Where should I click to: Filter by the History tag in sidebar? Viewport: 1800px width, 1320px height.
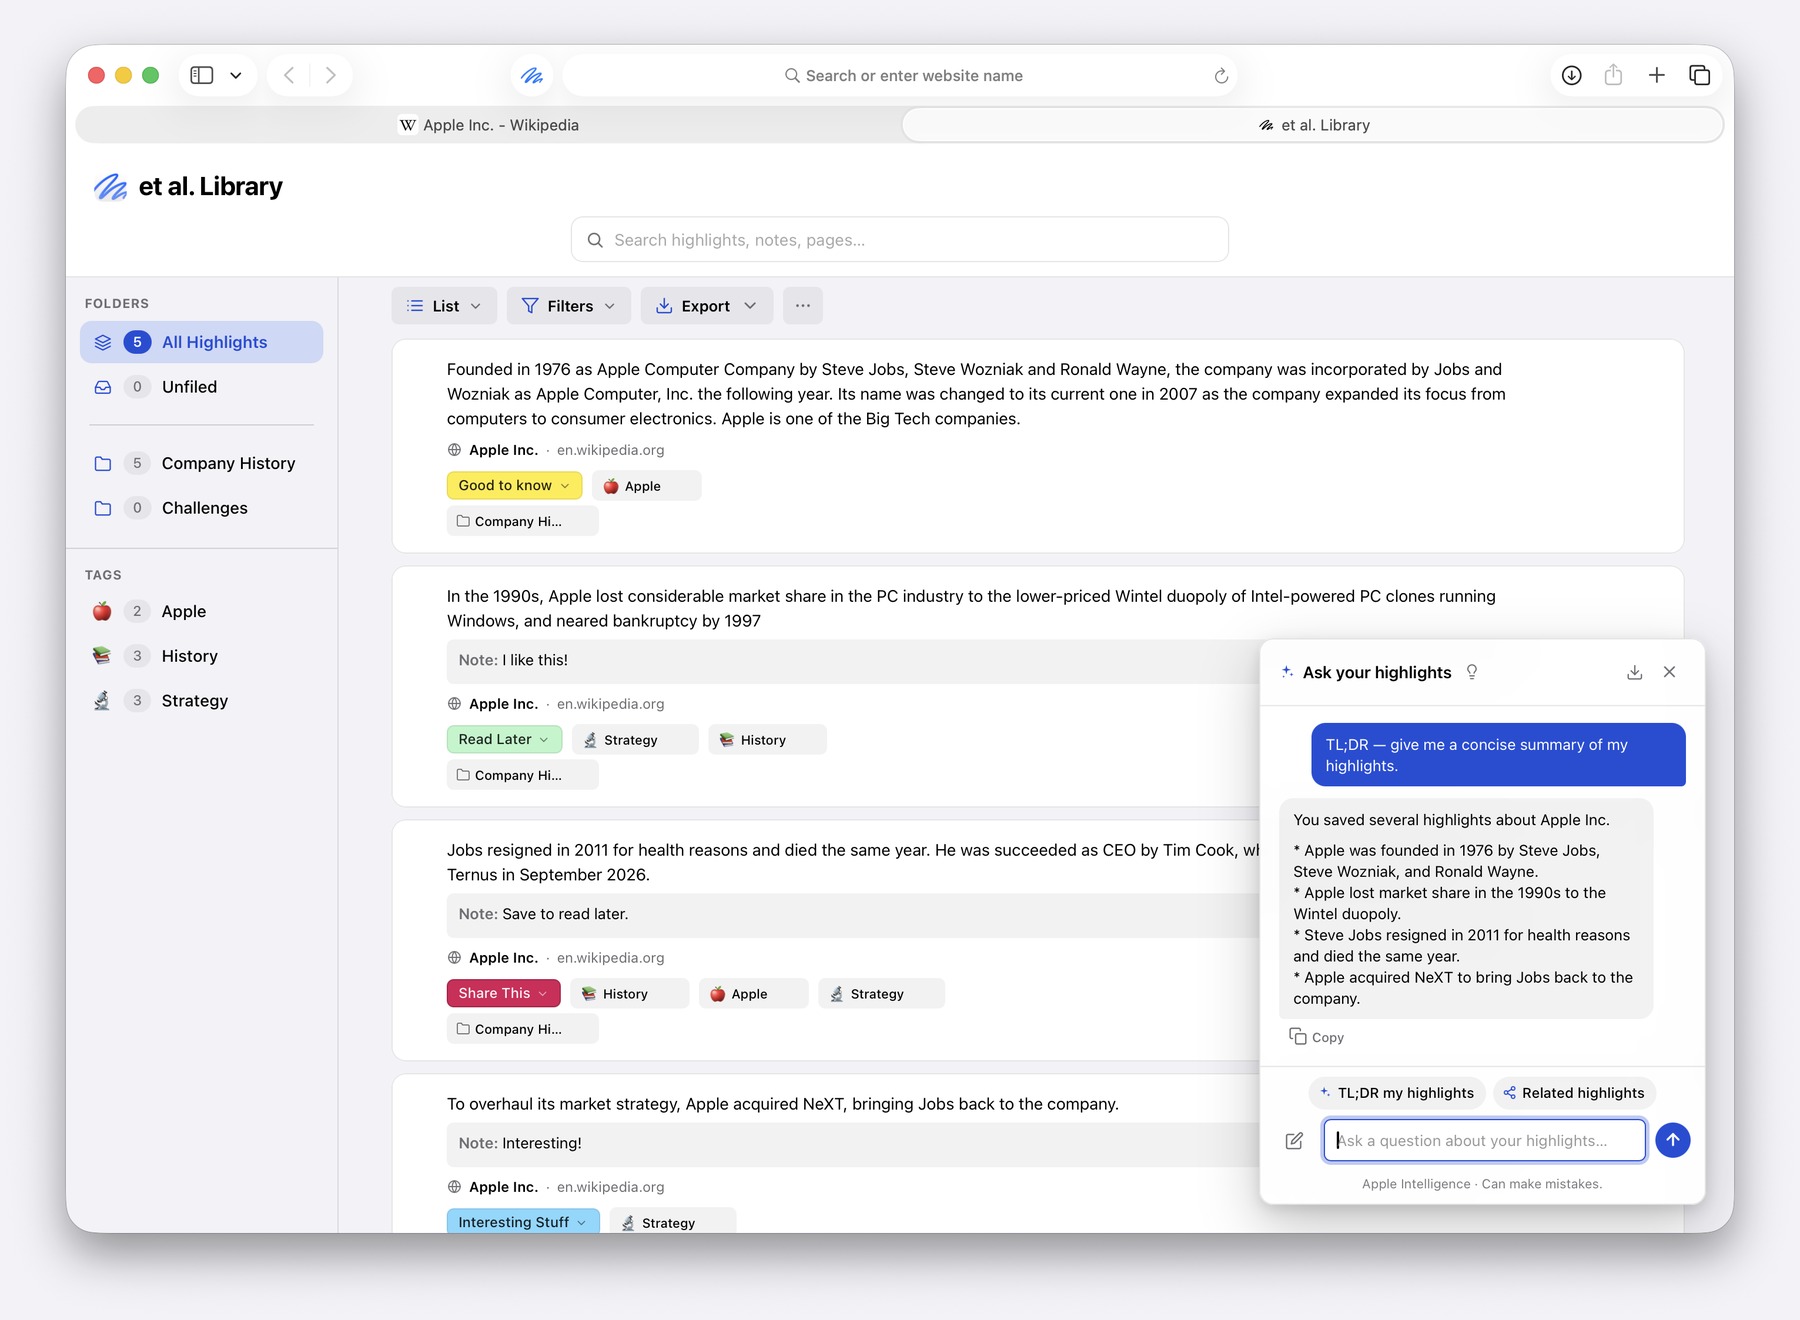(201, 656)
